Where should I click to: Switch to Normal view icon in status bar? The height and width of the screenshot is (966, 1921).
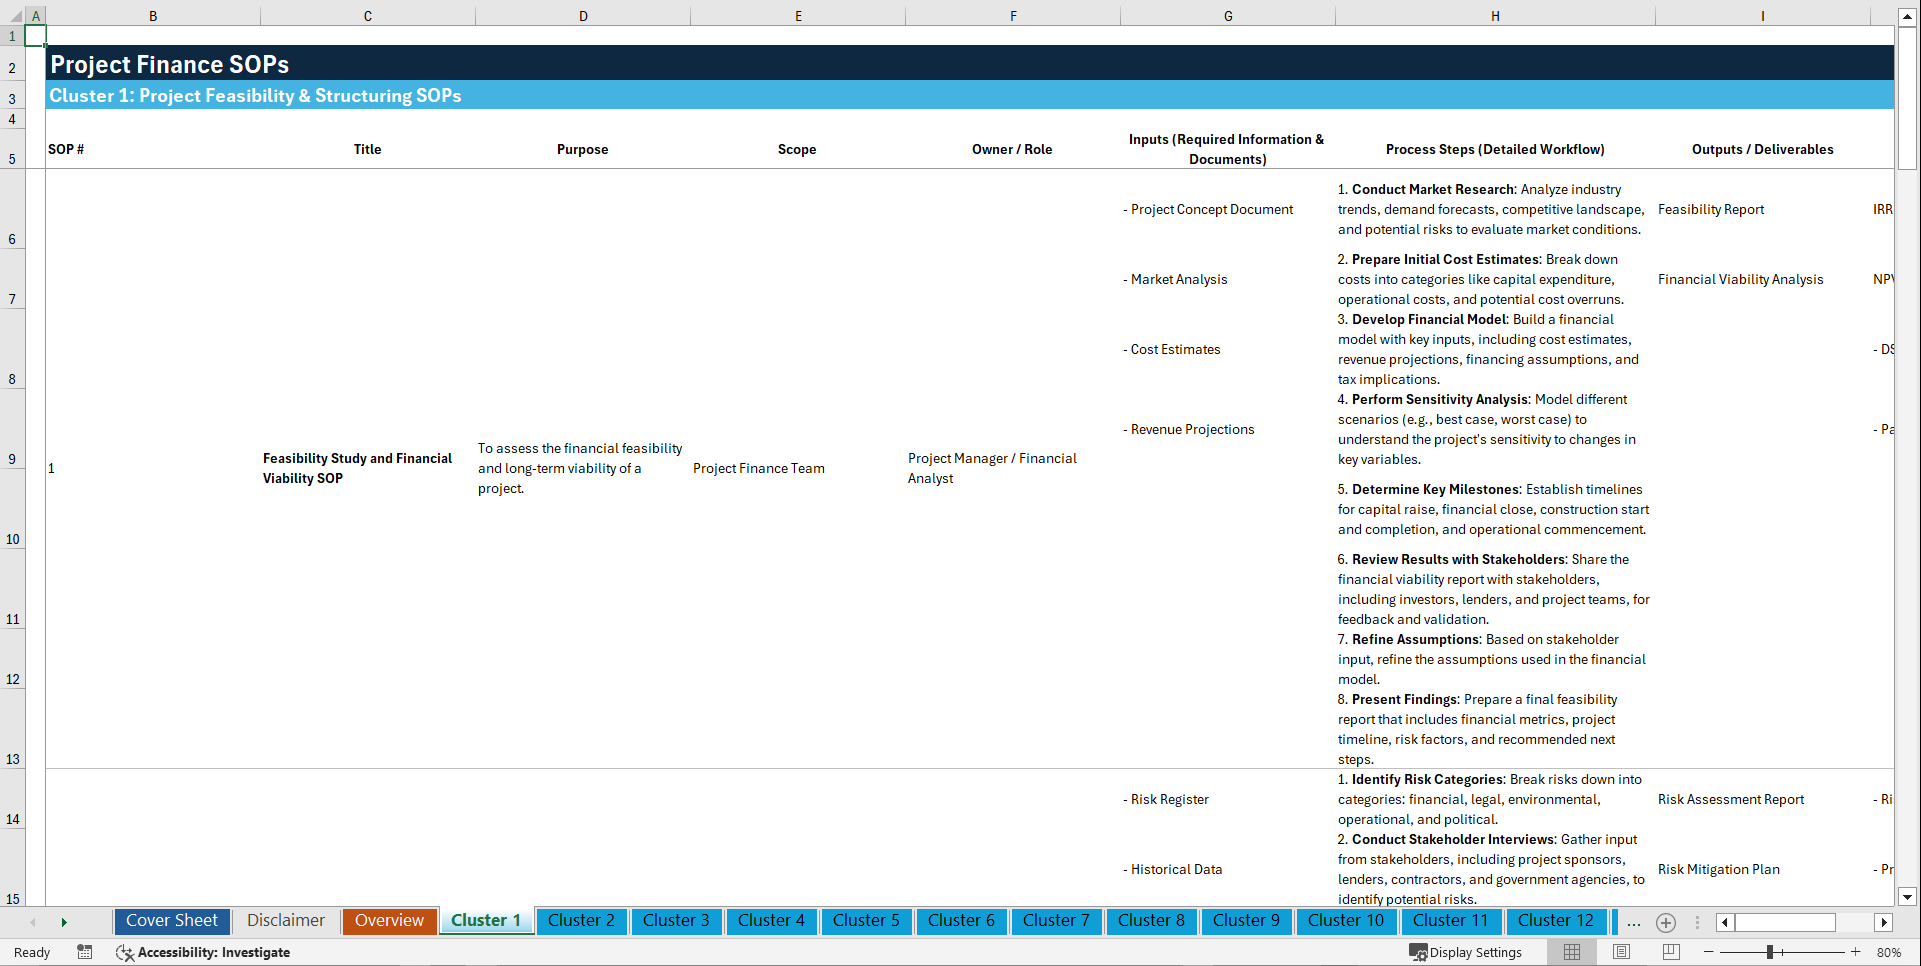[1571, 952]
